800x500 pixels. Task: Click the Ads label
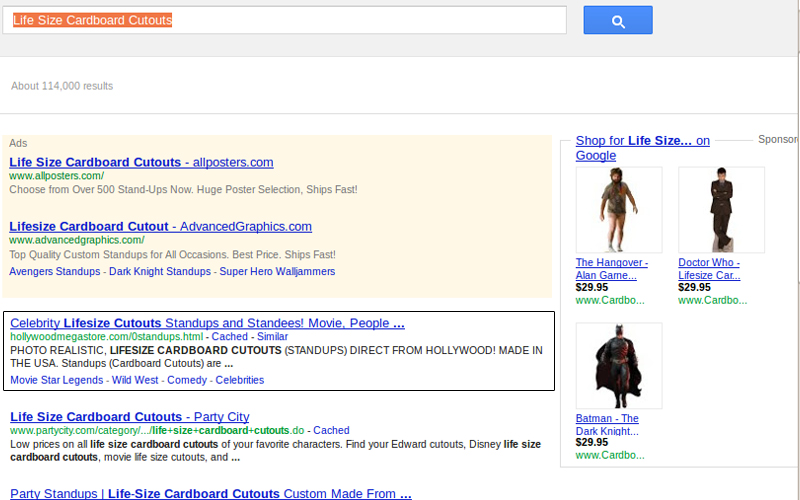[x=18, y=143]
